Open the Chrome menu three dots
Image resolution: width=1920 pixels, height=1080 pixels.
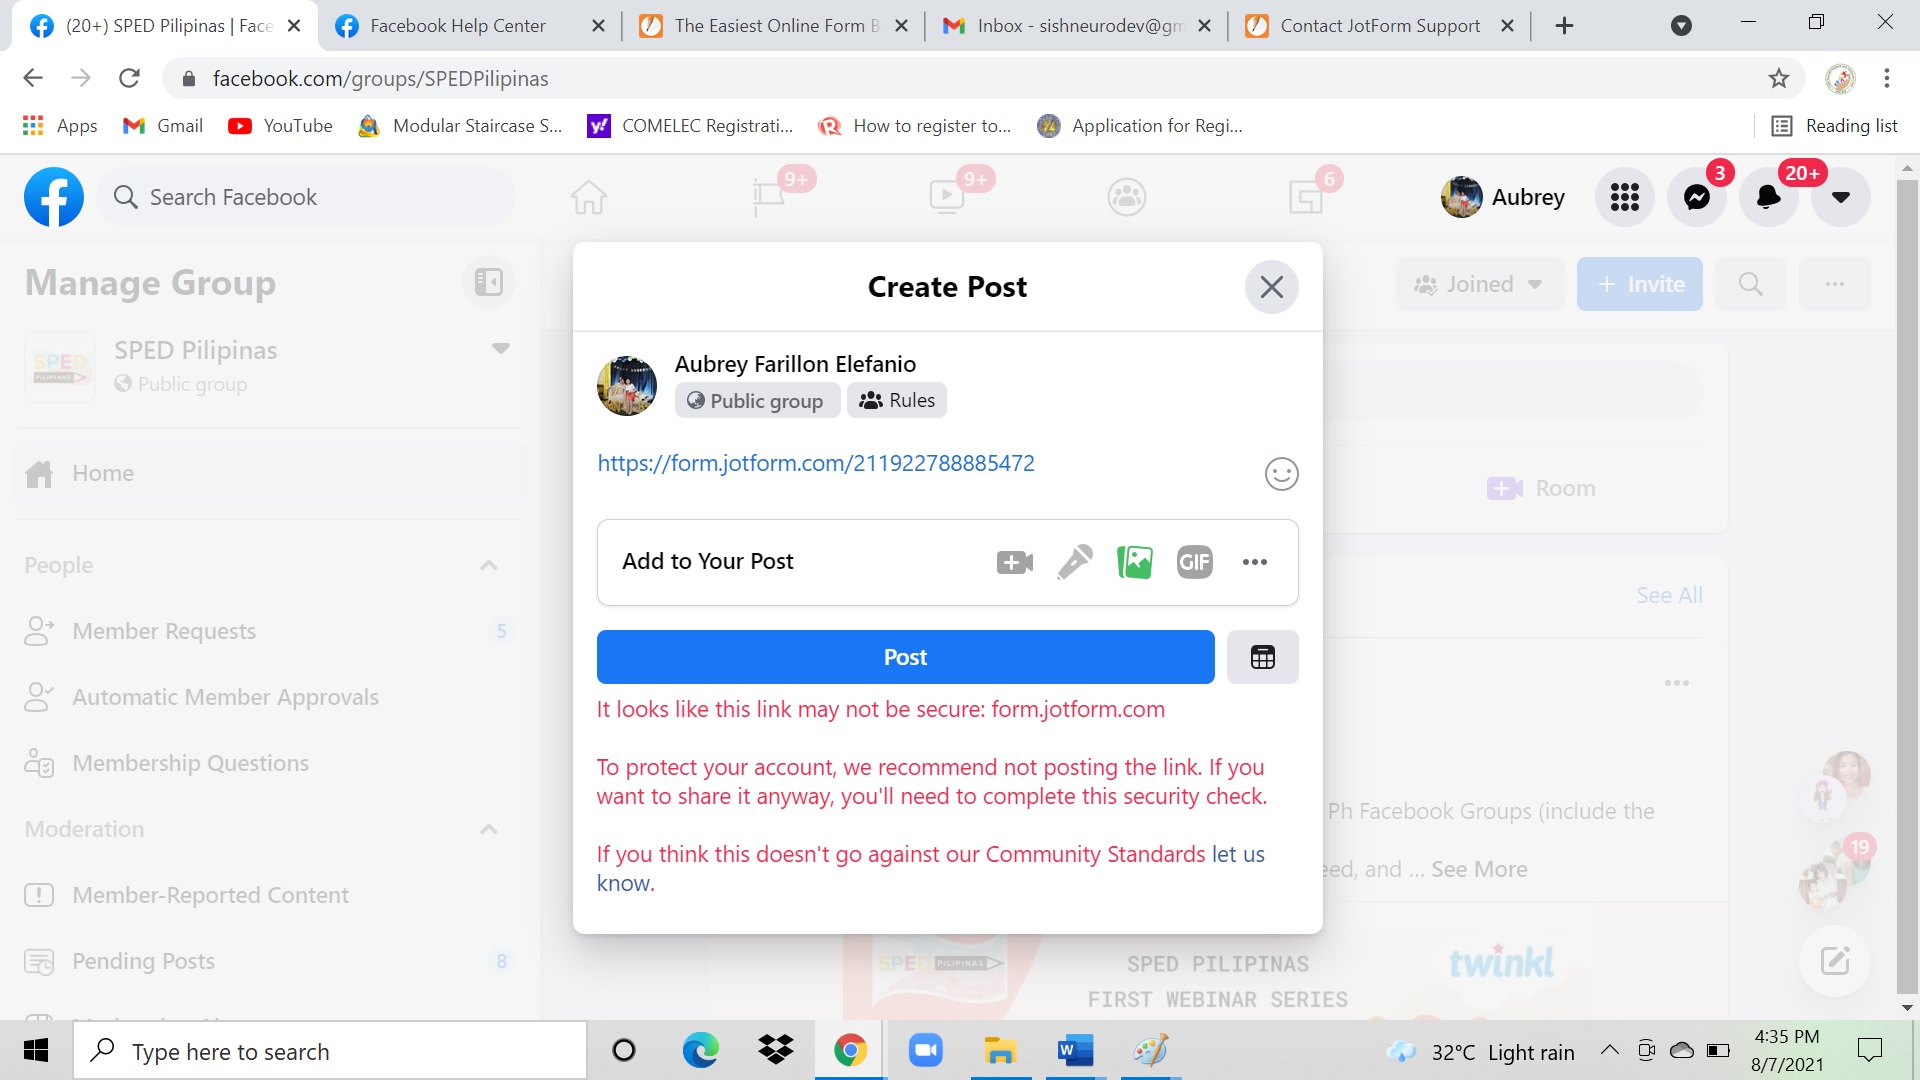click(x=1886, y=78)
